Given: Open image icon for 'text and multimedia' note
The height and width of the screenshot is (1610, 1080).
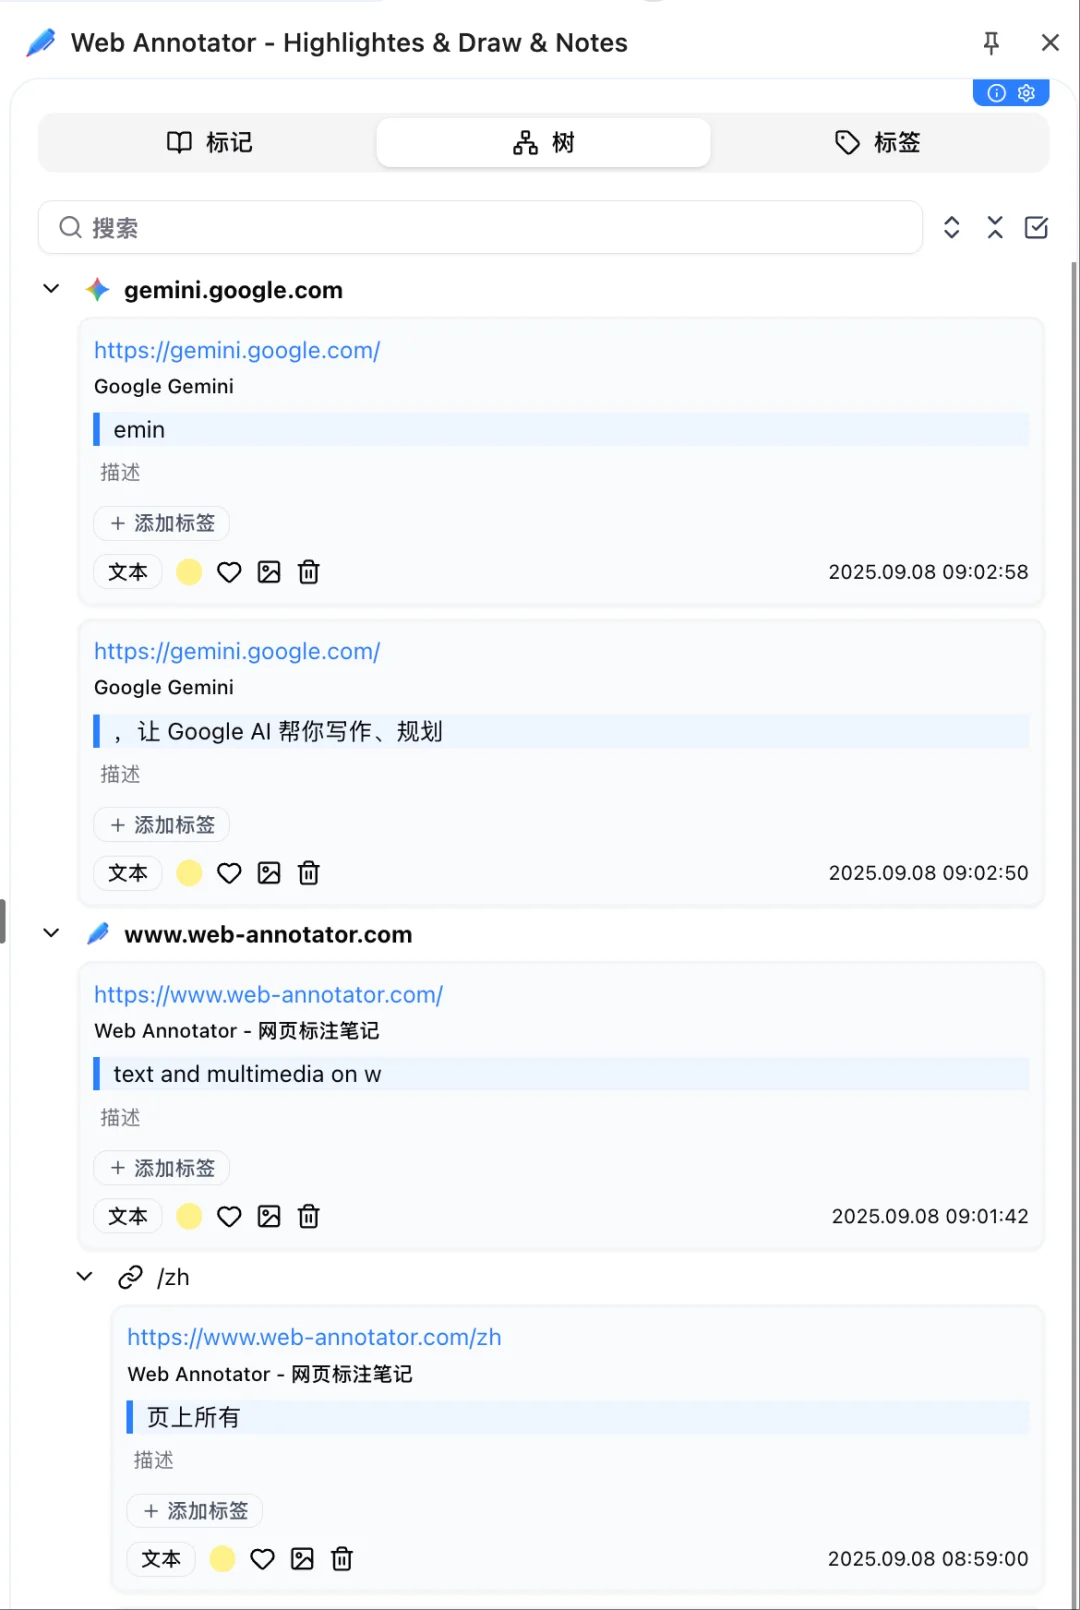Looking at the screenshot, I should pyautogui.click(x=269, y=1216).
